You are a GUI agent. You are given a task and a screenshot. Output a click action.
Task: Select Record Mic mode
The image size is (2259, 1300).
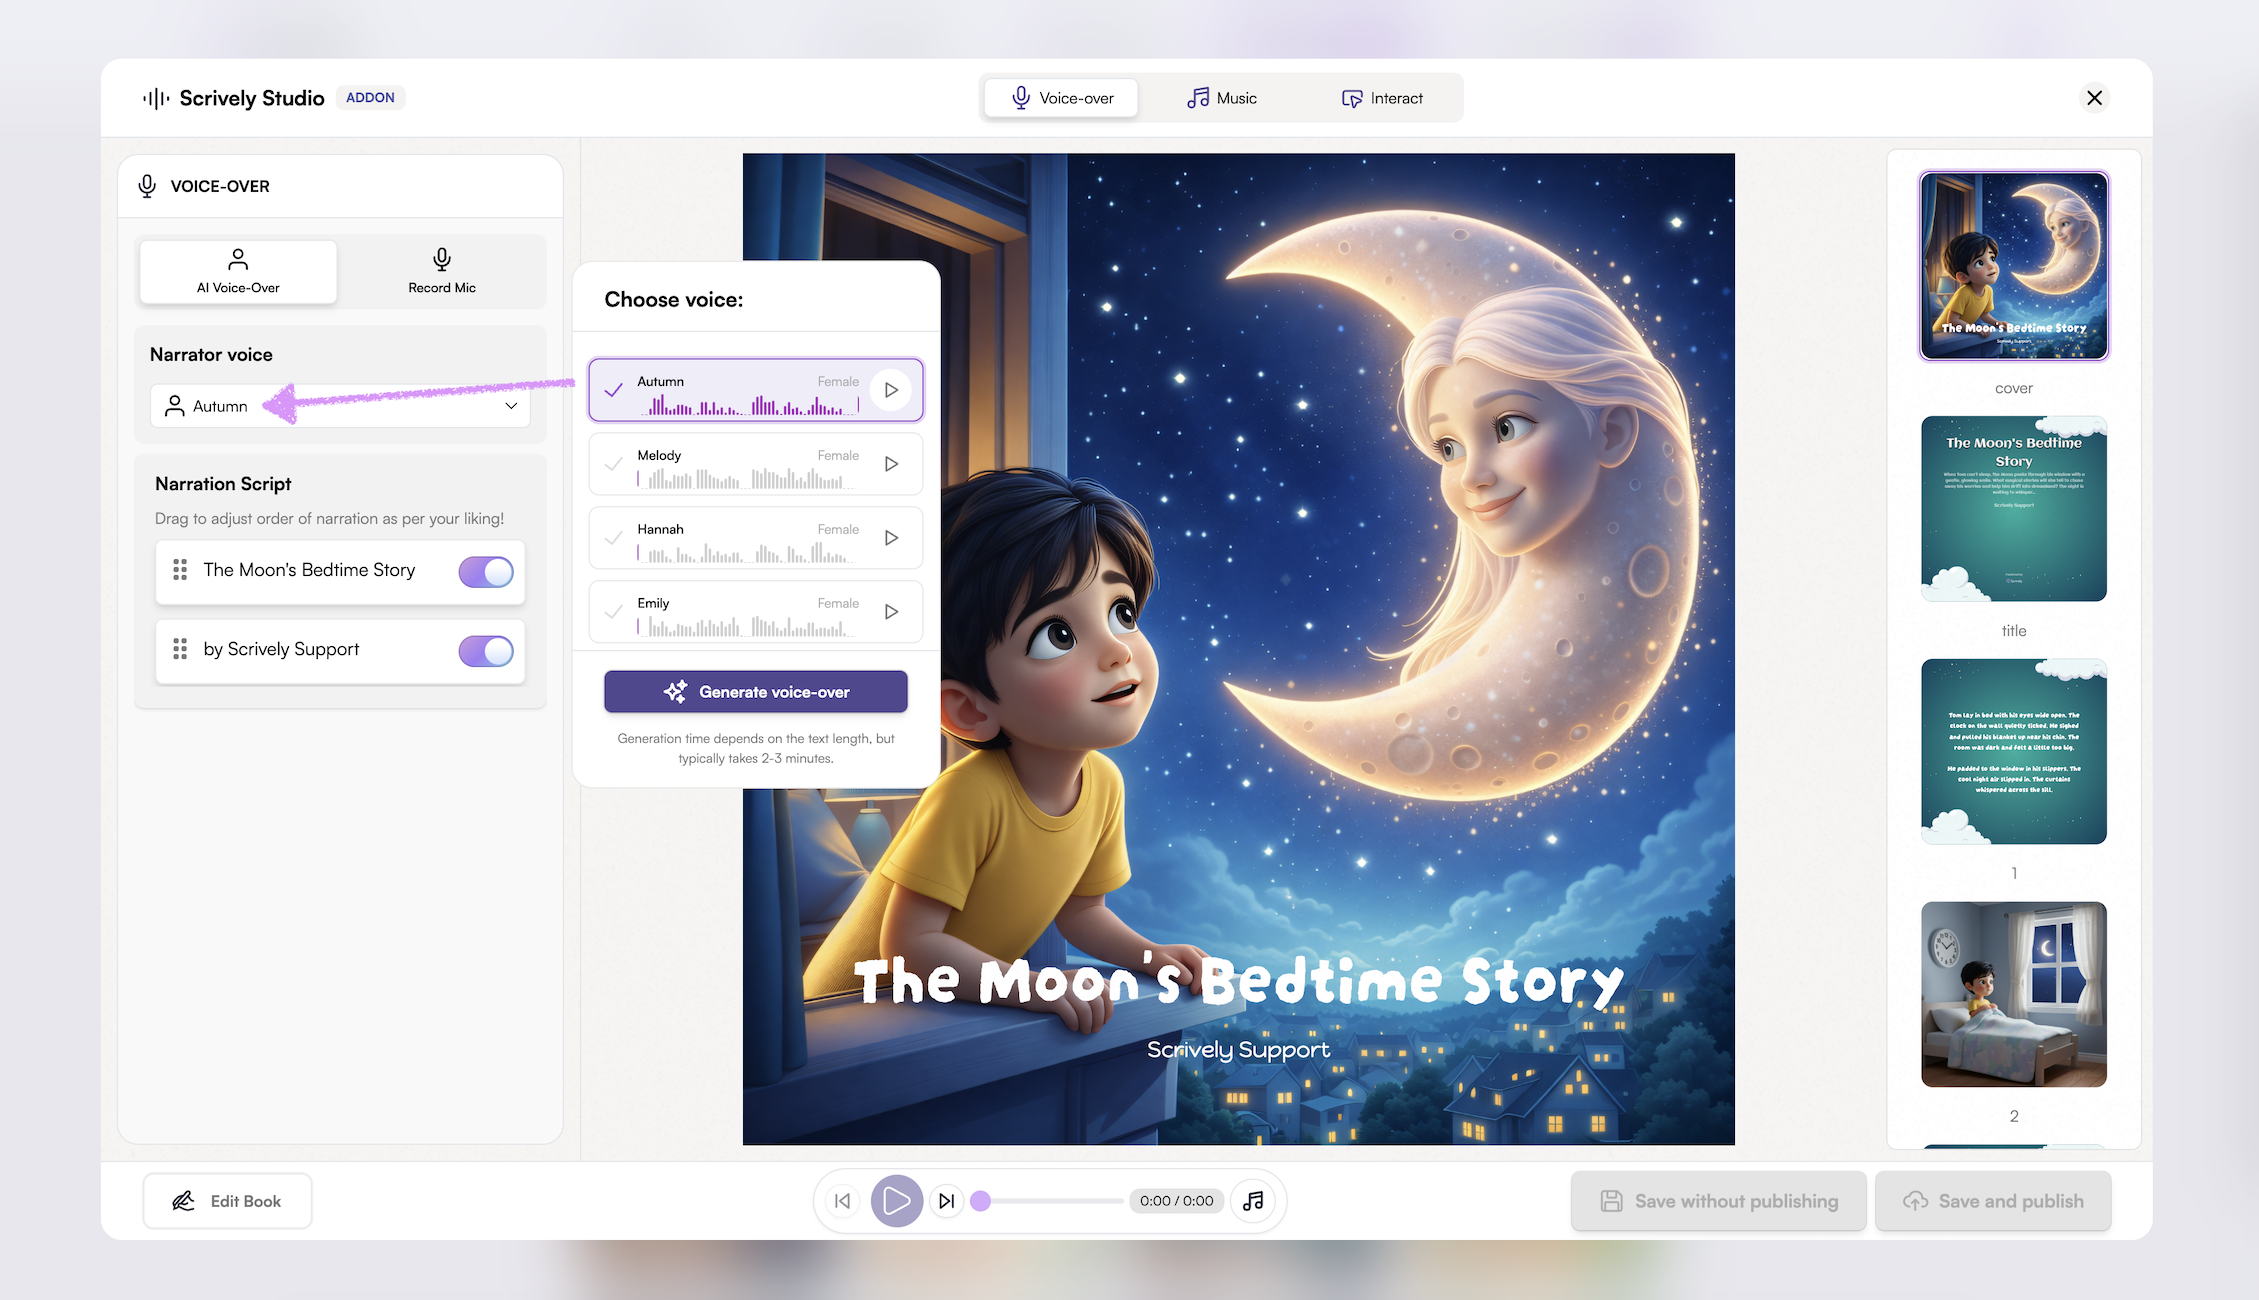pos(441,271)
